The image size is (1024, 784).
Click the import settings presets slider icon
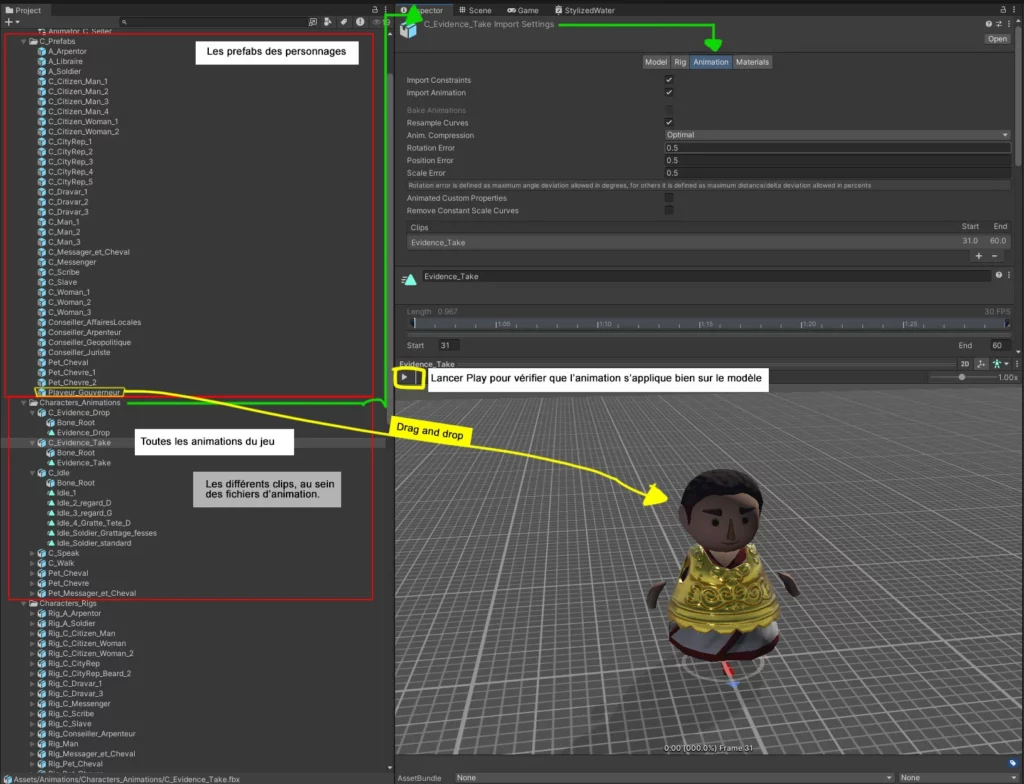pos(999,24)
